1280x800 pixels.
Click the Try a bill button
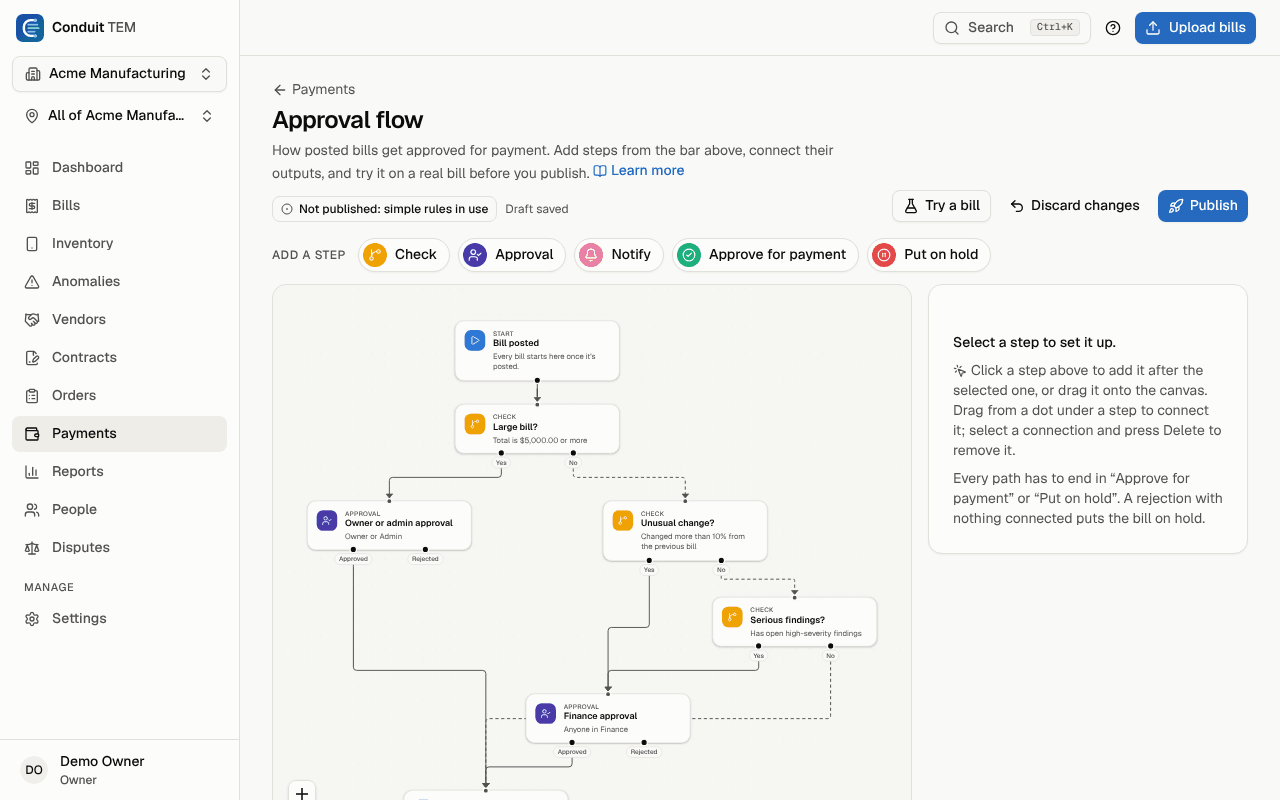pos(941,206)
